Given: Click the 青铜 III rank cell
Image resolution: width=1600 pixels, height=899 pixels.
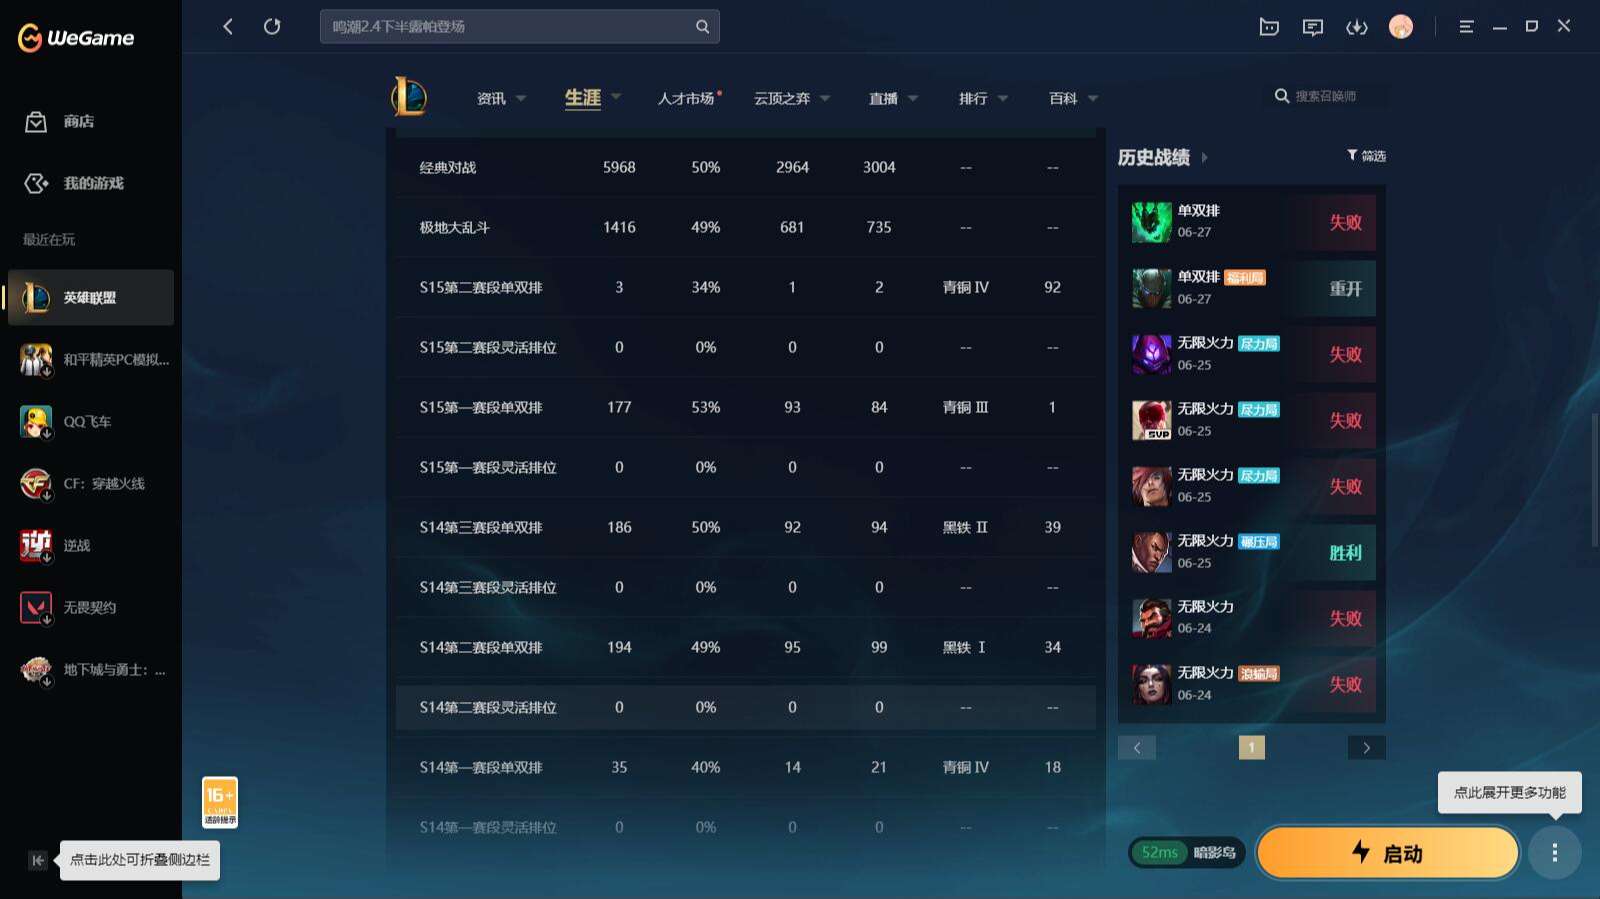Looking at the screenshot, I should 965,407.
